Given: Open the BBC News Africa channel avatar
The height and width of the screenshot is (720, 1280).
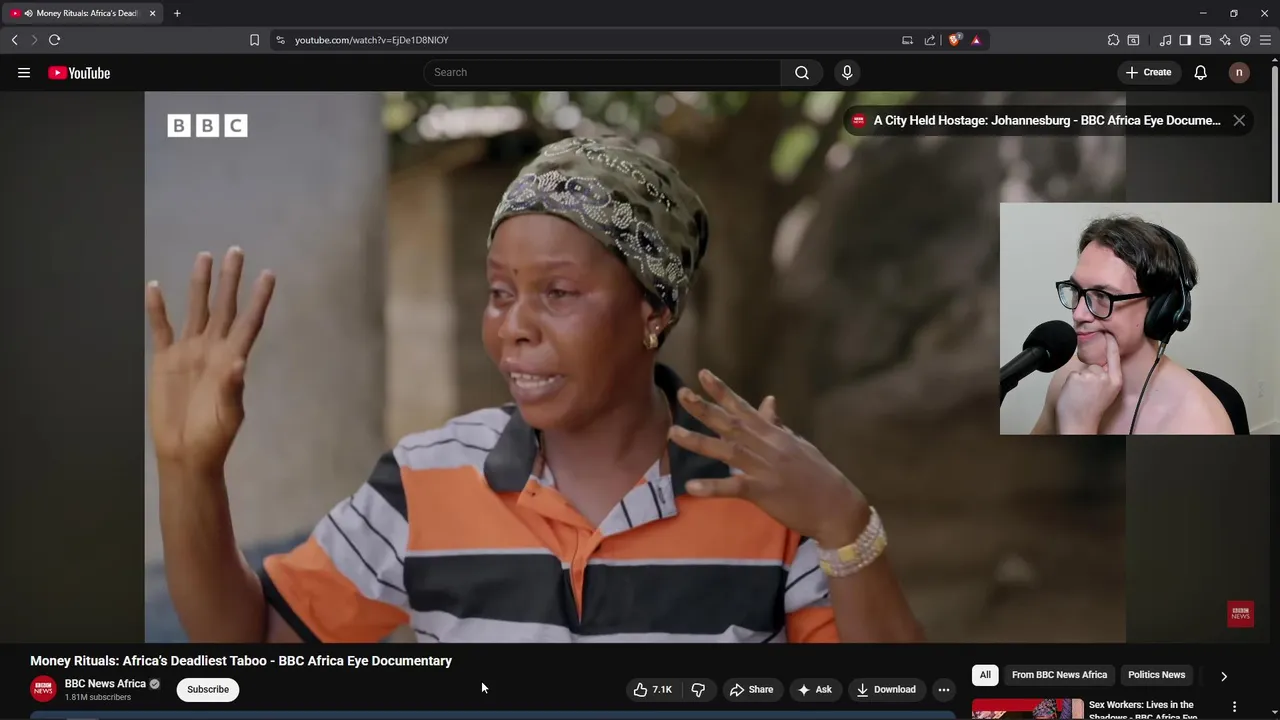Looking at the screenshot, I should click(43, 689).
